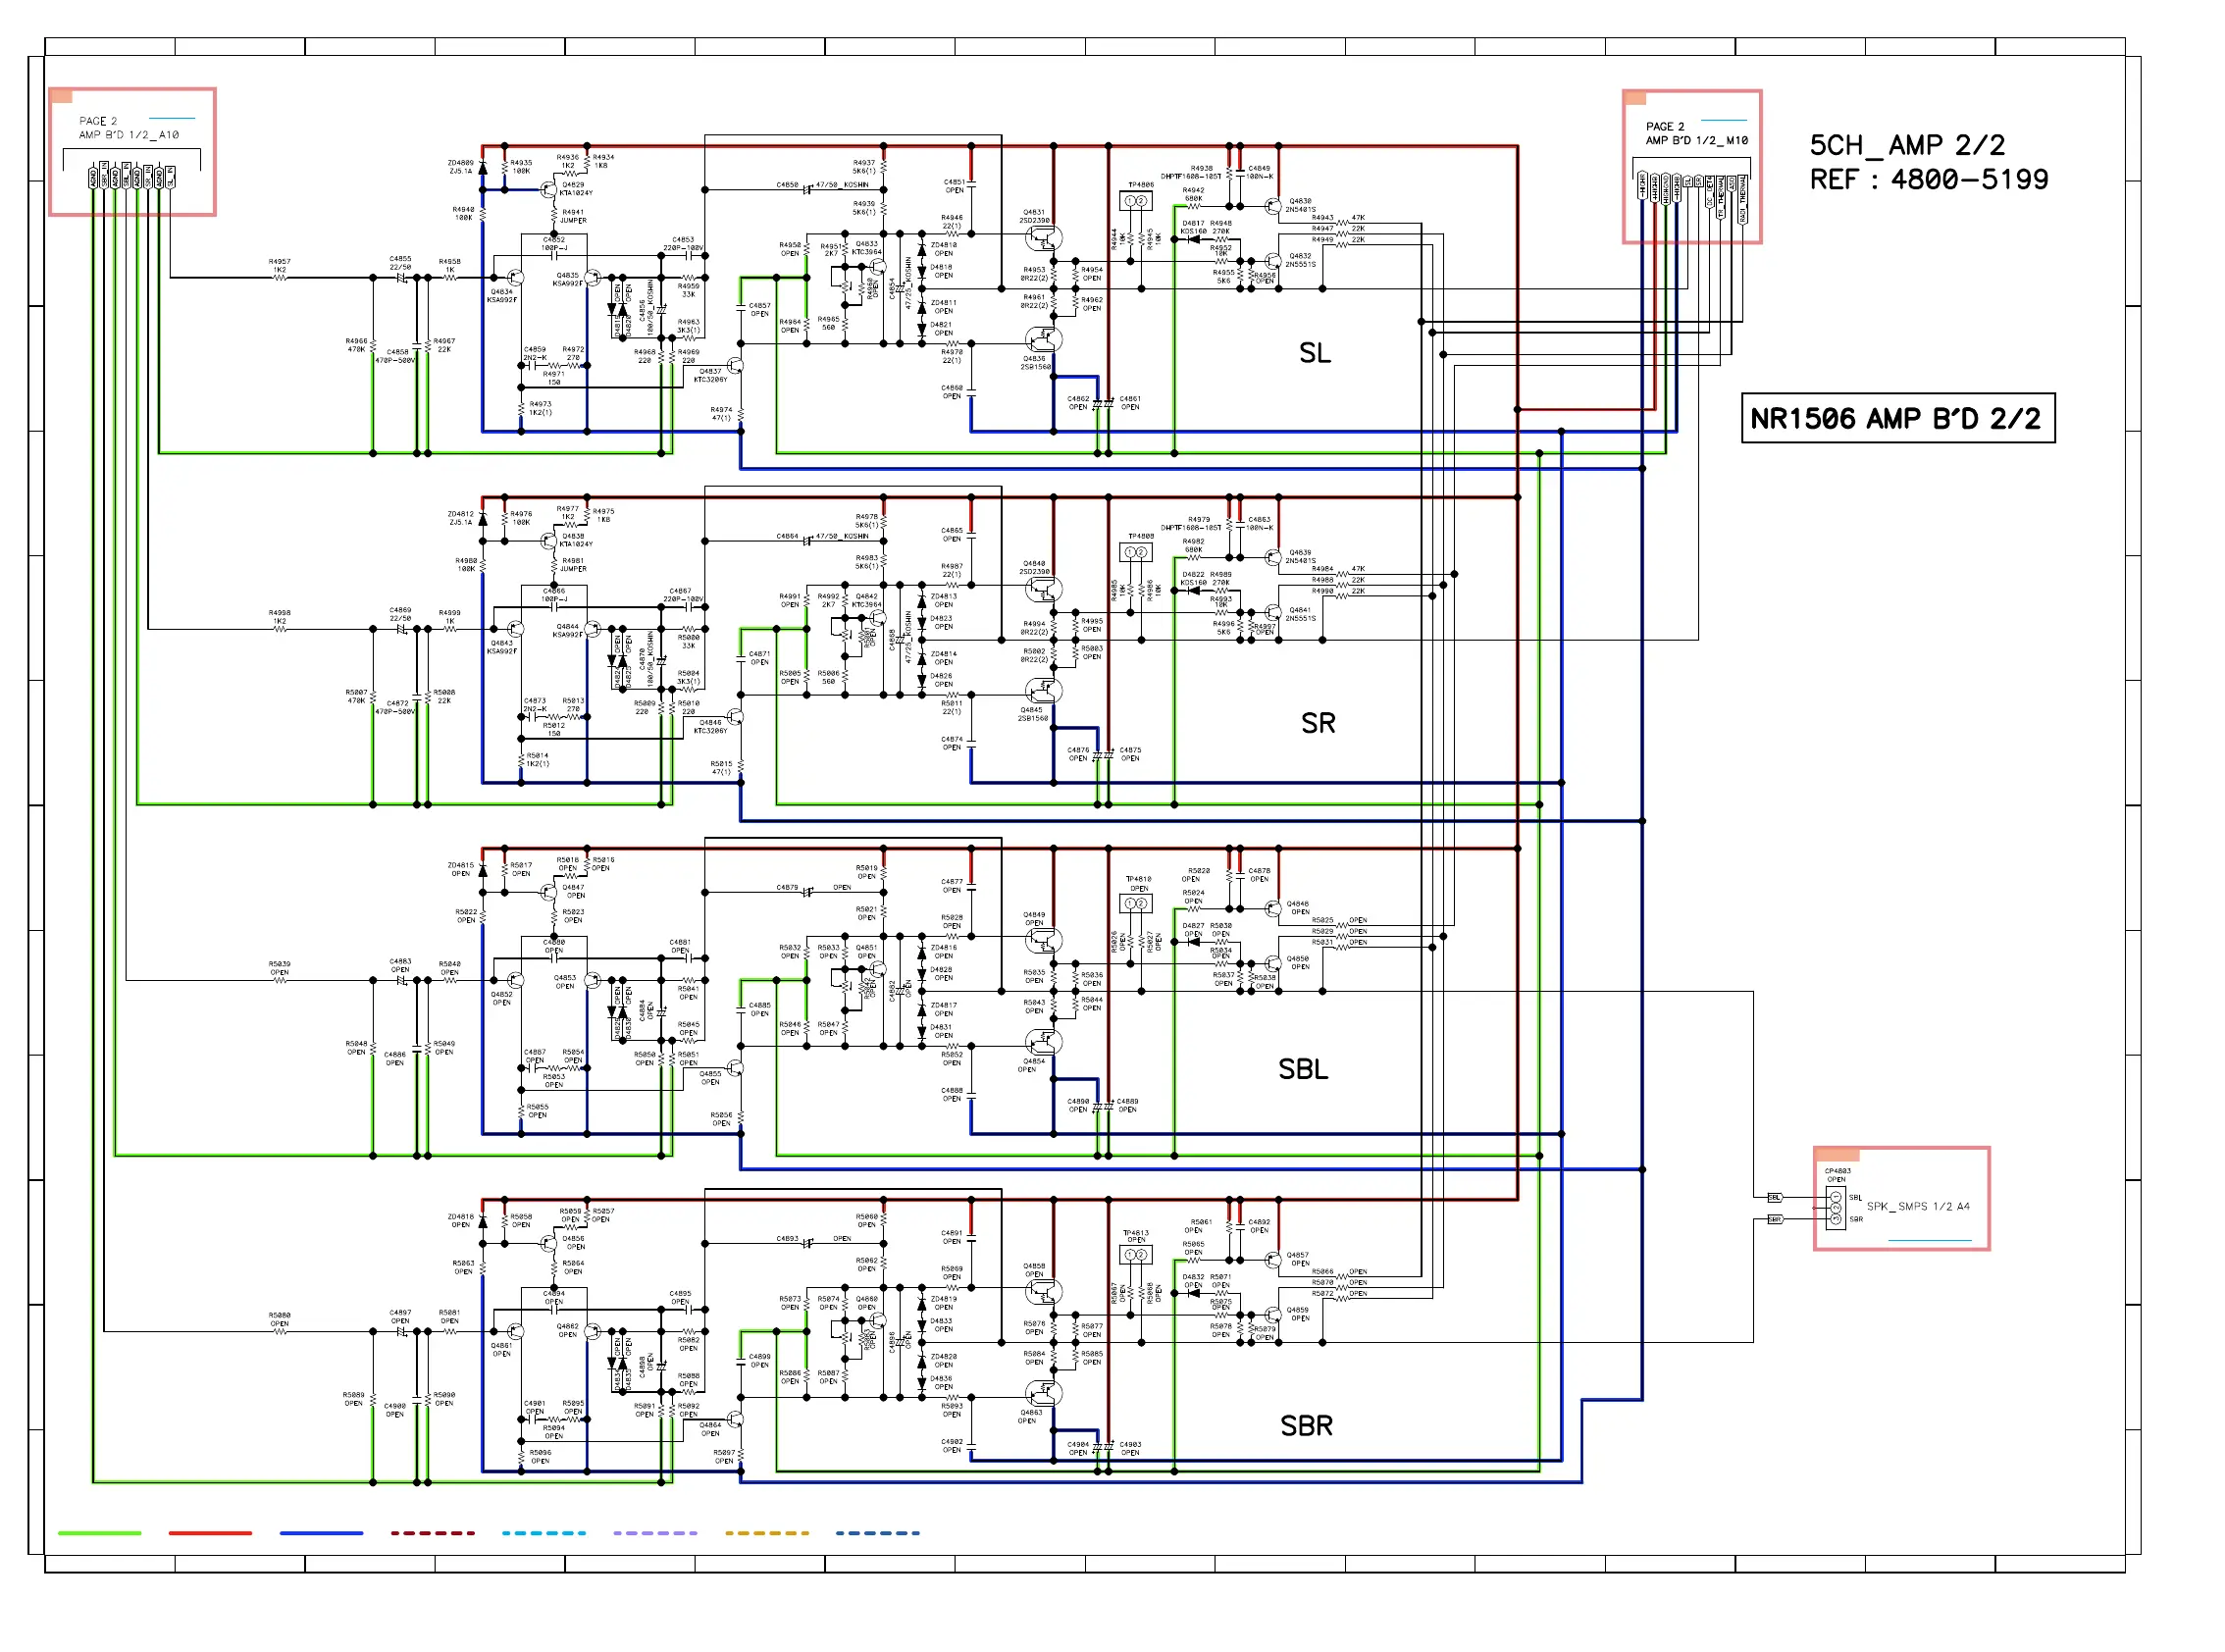Click the NR1506 AMP B'D 2/2 title box
The height and width of the screenshot is (1652, 2225).
[x=1896, y=418]
